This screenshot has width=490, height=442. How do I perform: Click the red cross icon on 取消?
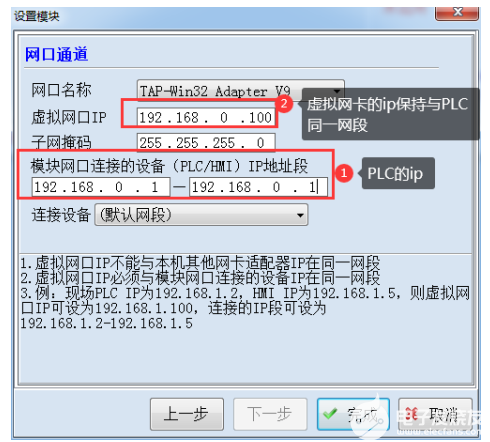pos(412,414)
